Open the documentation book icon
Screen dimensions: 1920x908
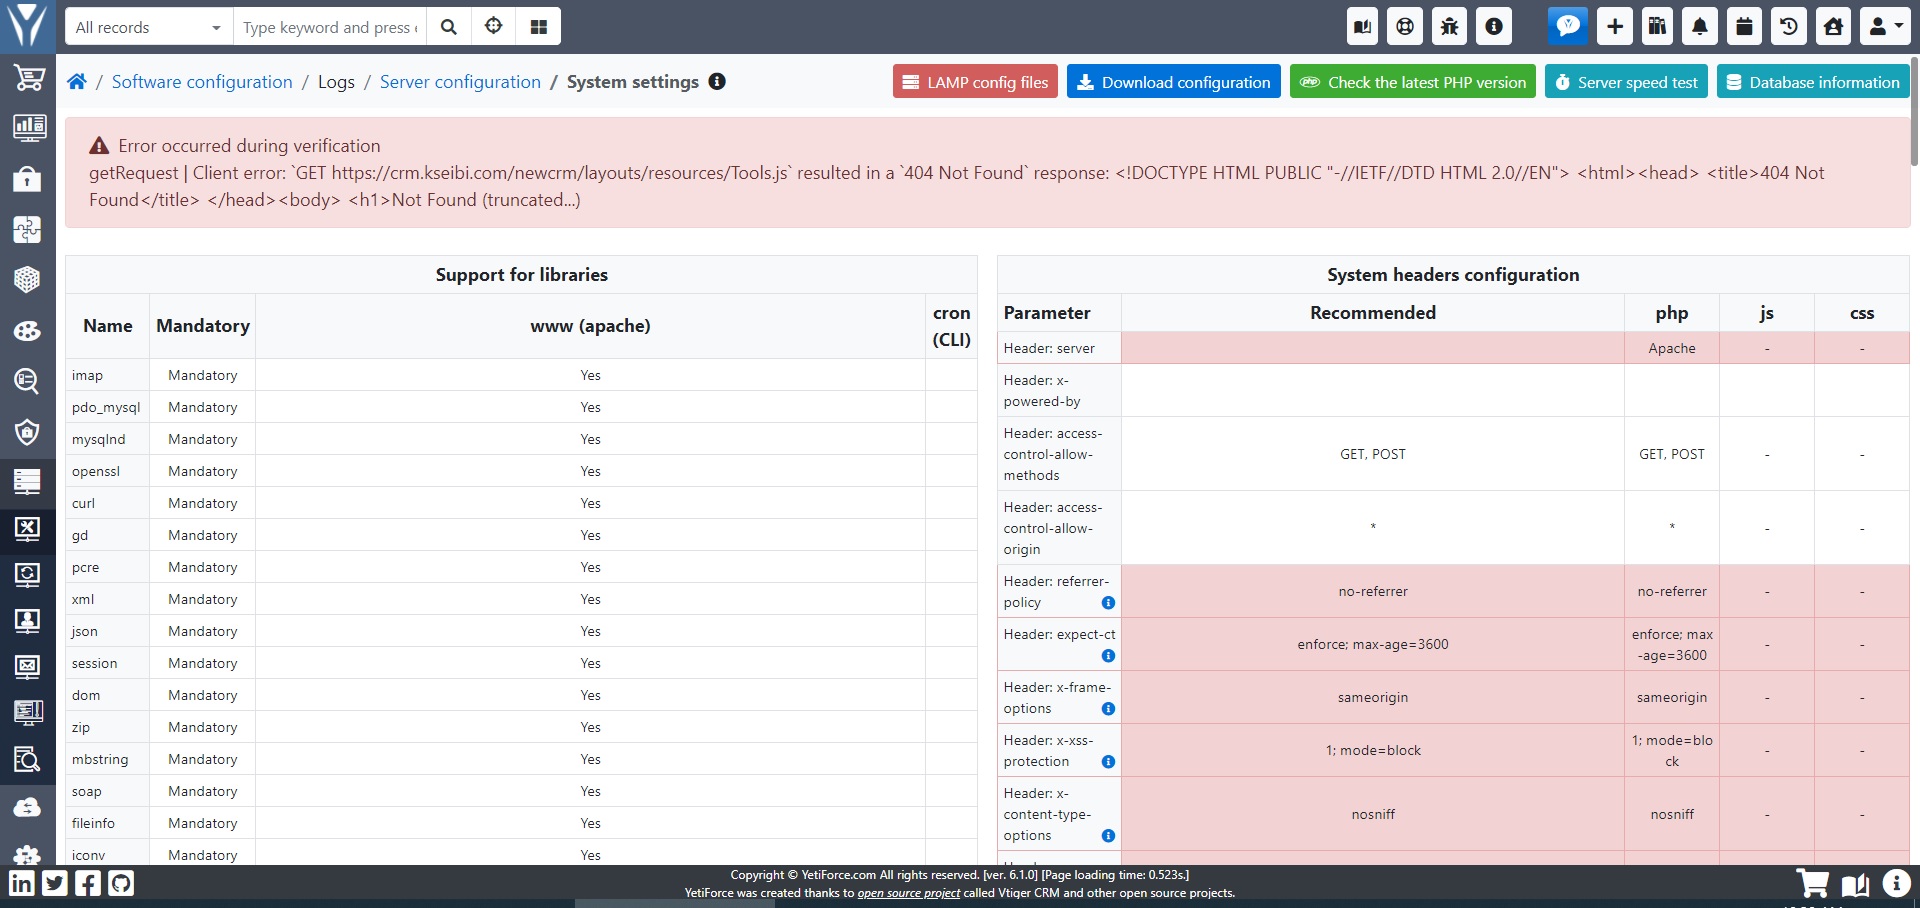click(1361, 26)
